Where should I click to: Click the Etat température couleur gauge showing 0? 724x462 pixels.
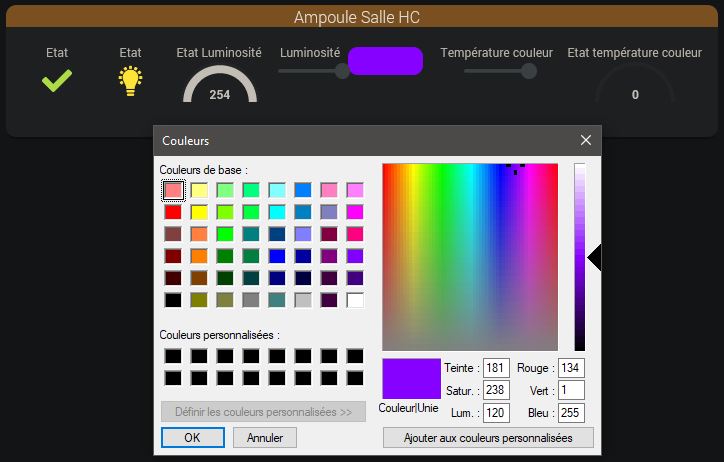tap(635, 84)
